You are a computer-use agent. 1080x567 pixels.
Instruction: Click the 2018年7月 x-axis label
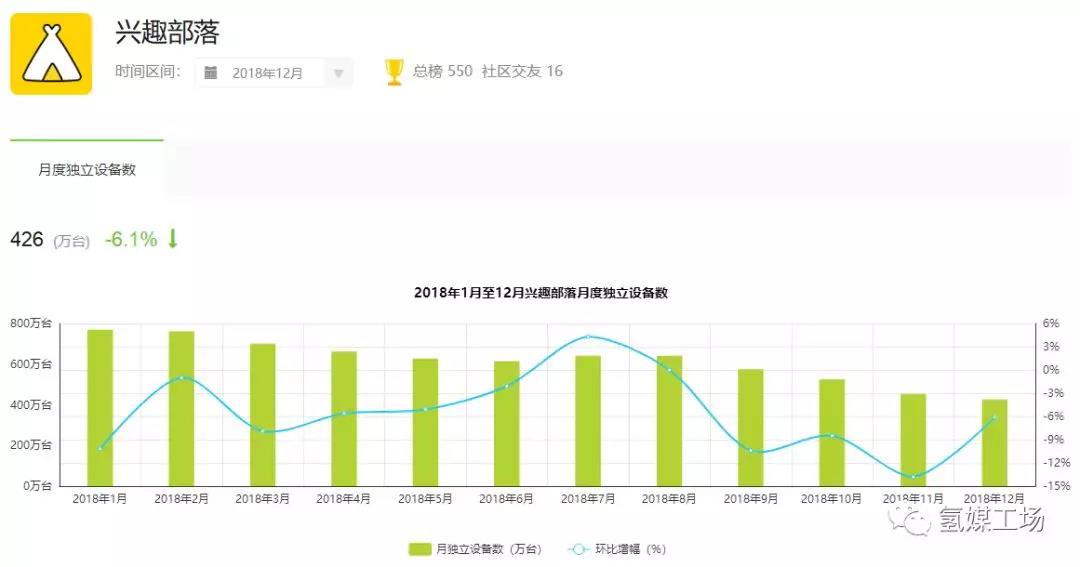tap(588, 499)
